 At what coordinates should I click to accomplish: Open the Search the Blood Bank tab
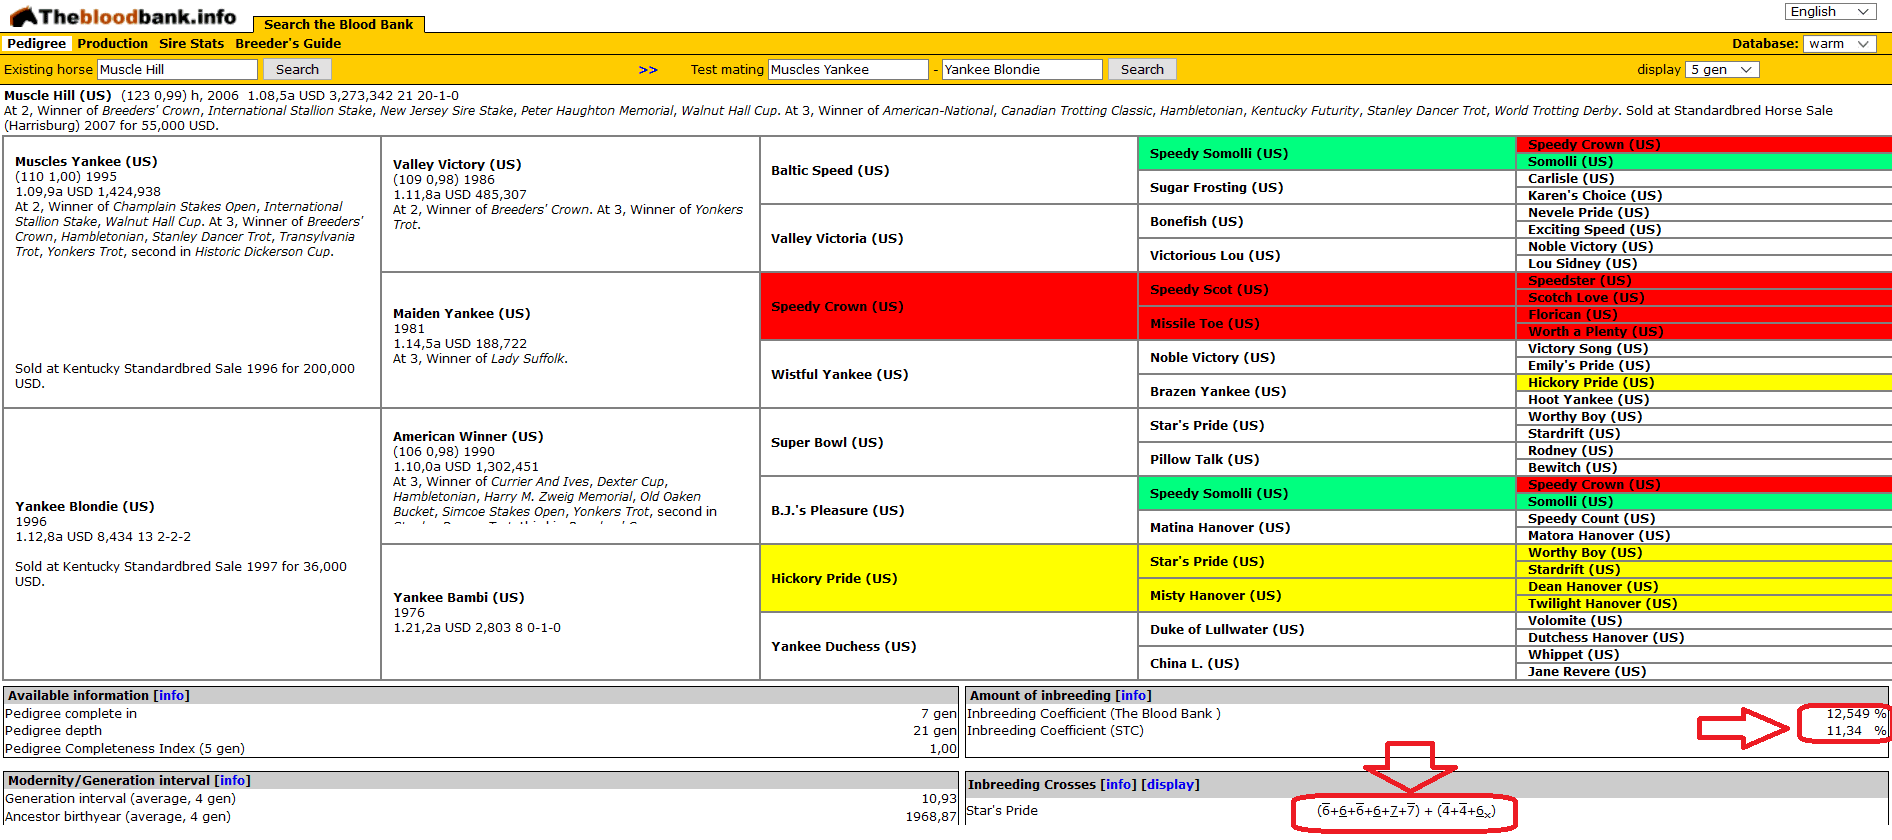pos(338,24)
